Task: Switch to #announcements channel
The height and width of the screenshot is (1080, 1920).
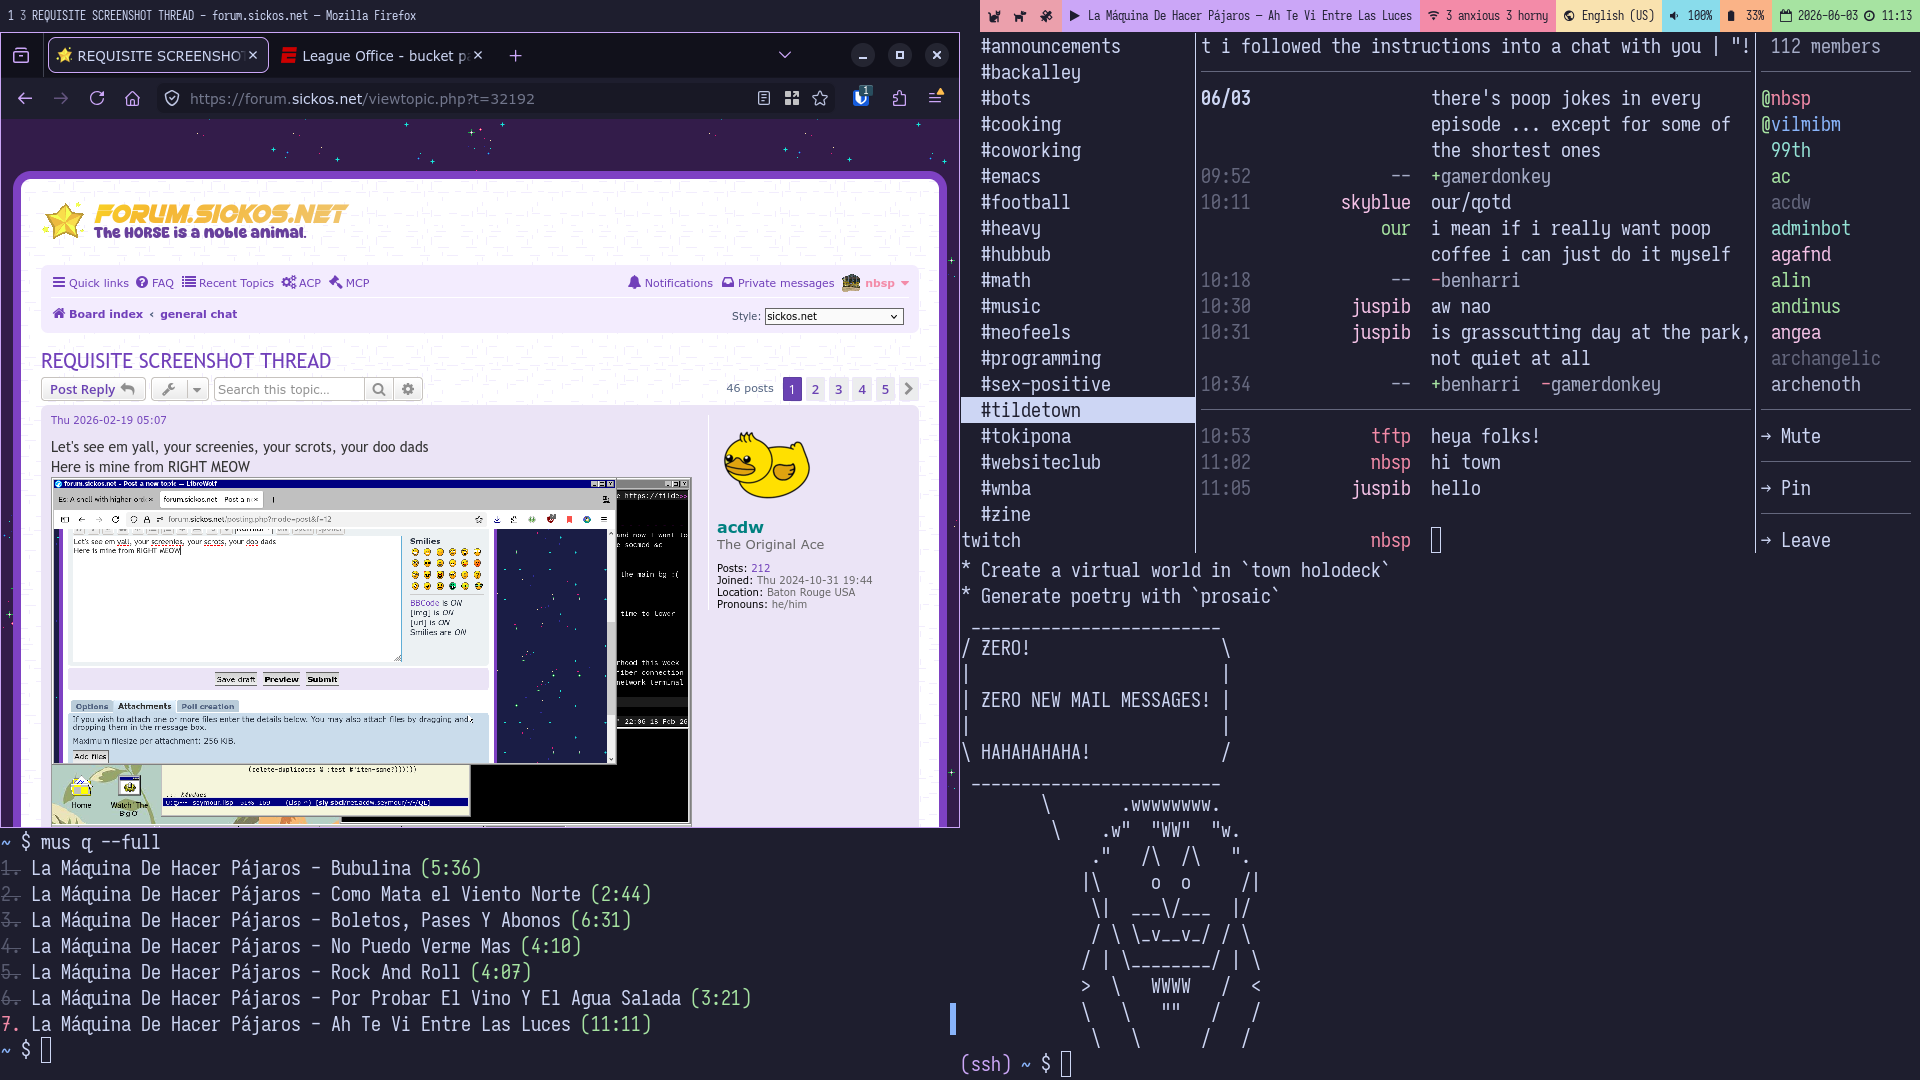Action: coord(1050,46)
